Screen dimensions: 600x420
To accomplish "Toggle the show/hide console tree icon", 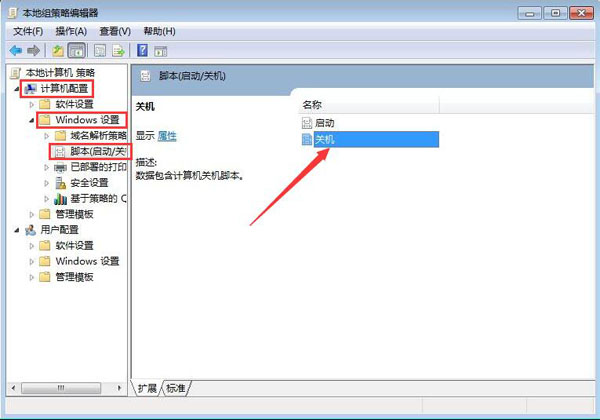I will pos(77,50).
